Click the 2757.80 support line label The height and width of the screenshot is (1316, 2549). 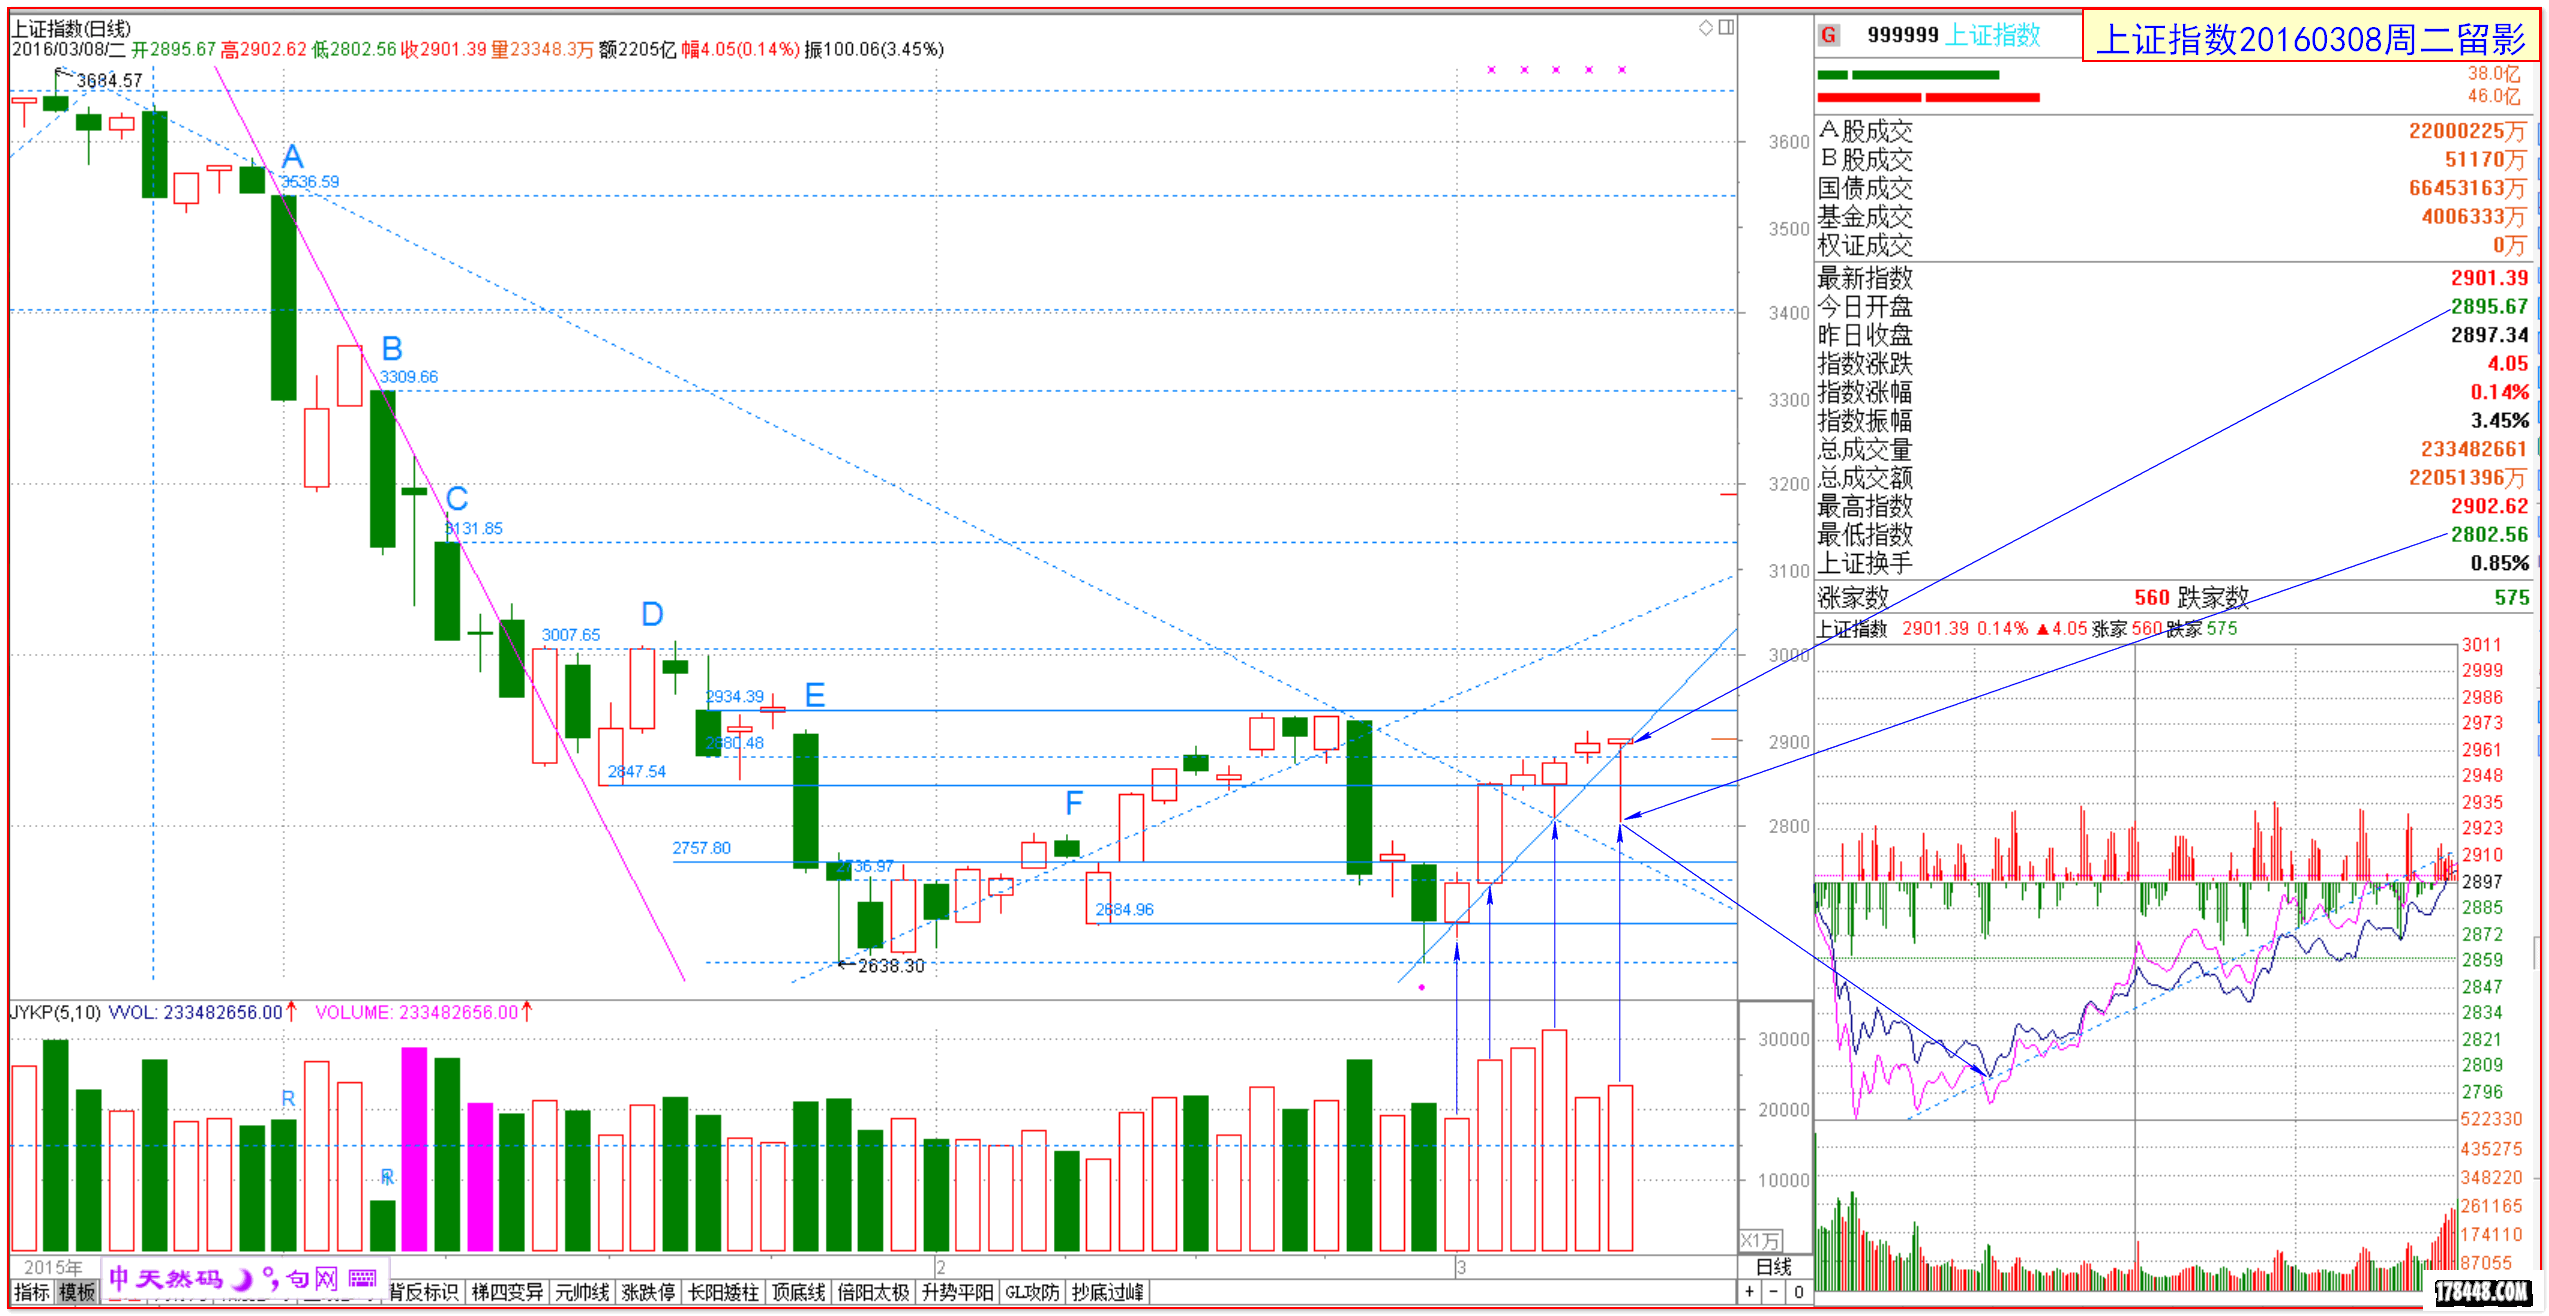(x=701, y=848)
